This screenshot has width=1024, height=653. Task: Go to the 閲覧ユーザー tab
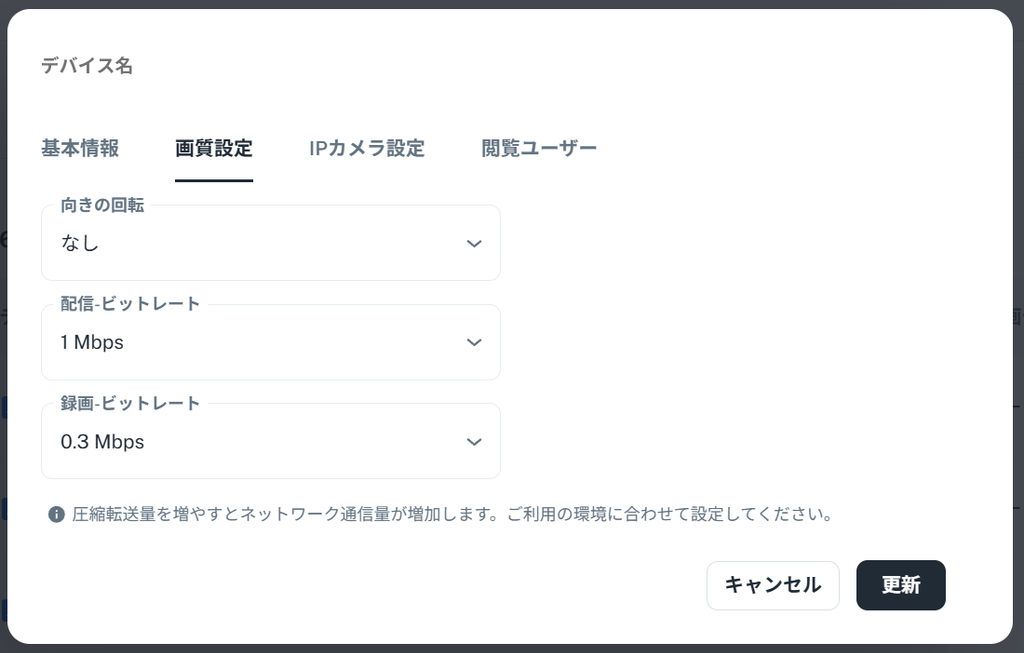point(539,148)
